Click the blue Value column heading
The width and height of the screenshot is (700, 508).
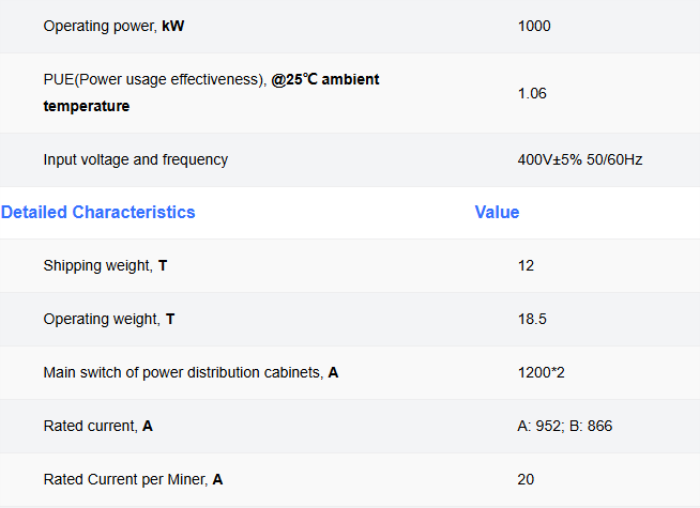497,212
